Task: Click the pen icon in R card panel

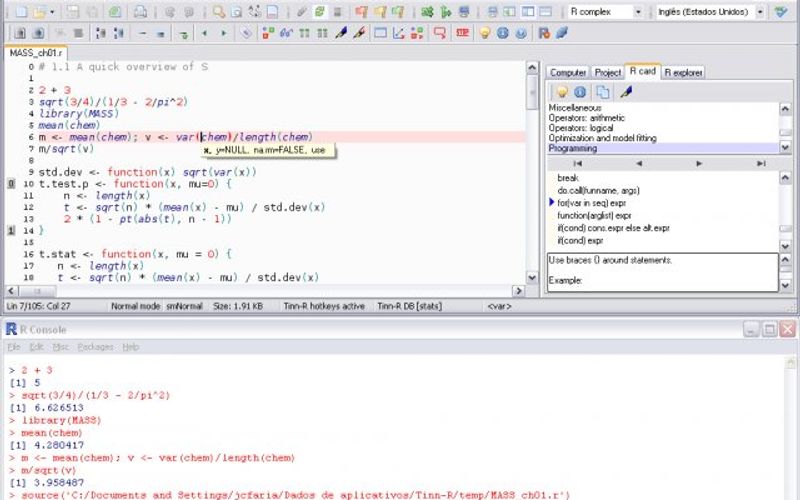Action: tap(627, 92)
